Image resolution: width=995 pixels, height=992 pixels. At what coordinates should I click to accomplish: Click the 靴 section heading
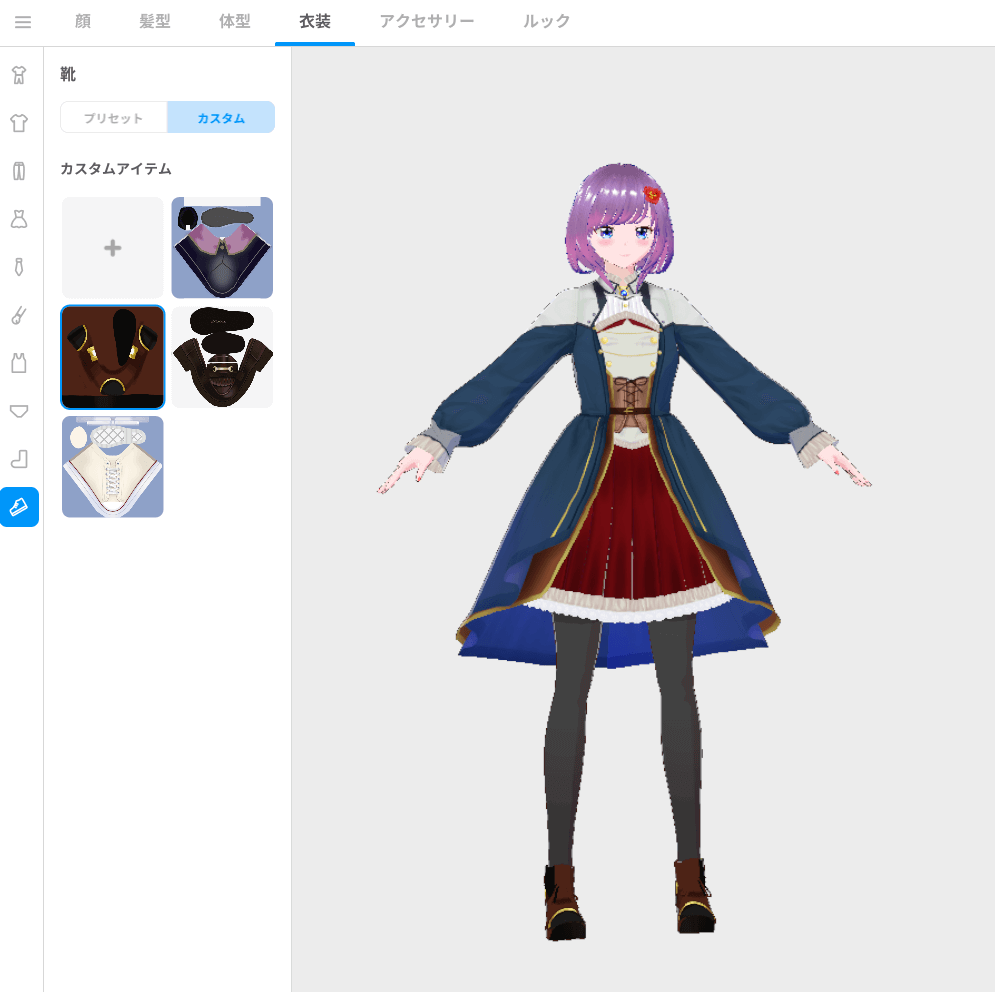point(68,74)
